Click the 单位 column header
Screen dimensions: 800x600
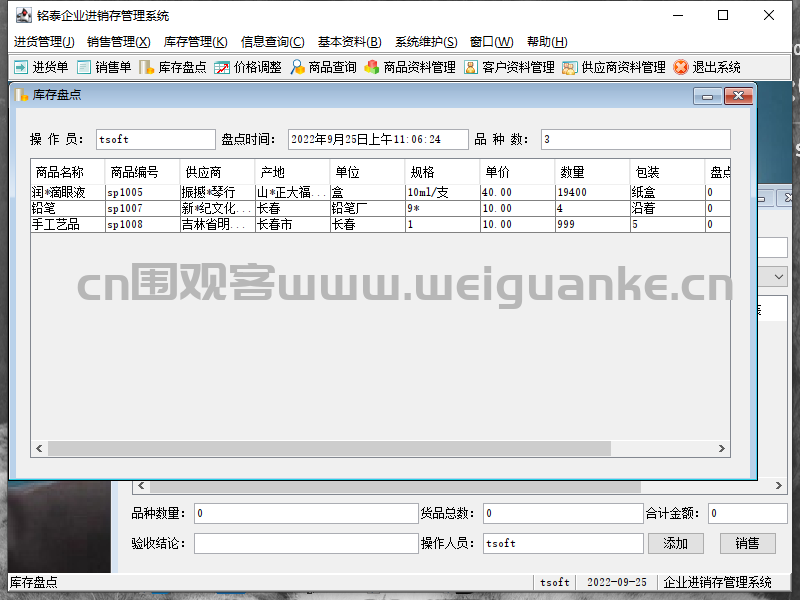(368, 172)
